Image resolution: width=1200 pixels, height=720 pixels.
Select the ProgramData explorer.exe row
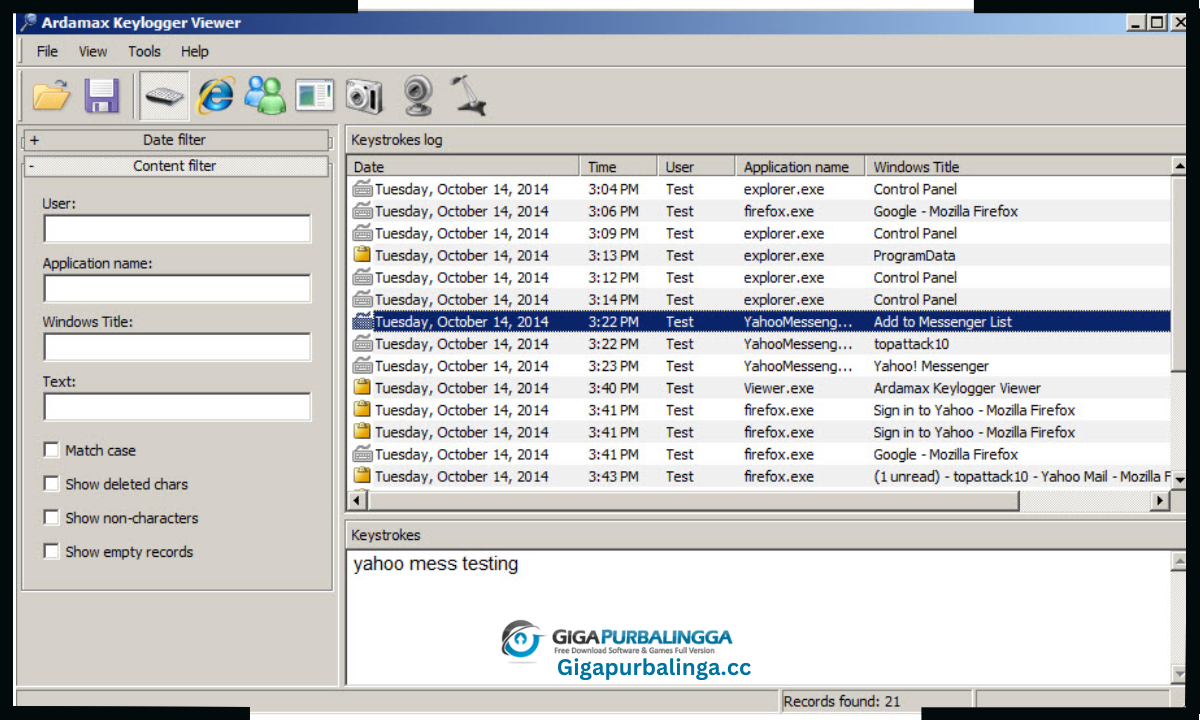pyautogui.click(x=760, y=255)
